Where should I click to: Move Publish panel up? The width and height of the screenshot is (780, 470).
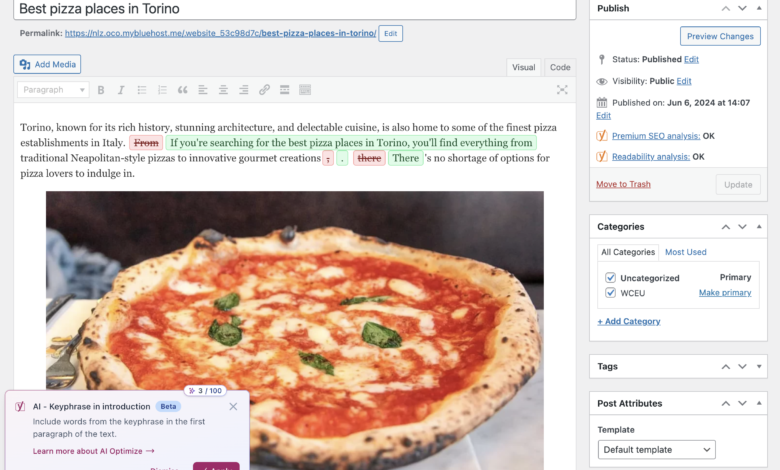point(726,8)
